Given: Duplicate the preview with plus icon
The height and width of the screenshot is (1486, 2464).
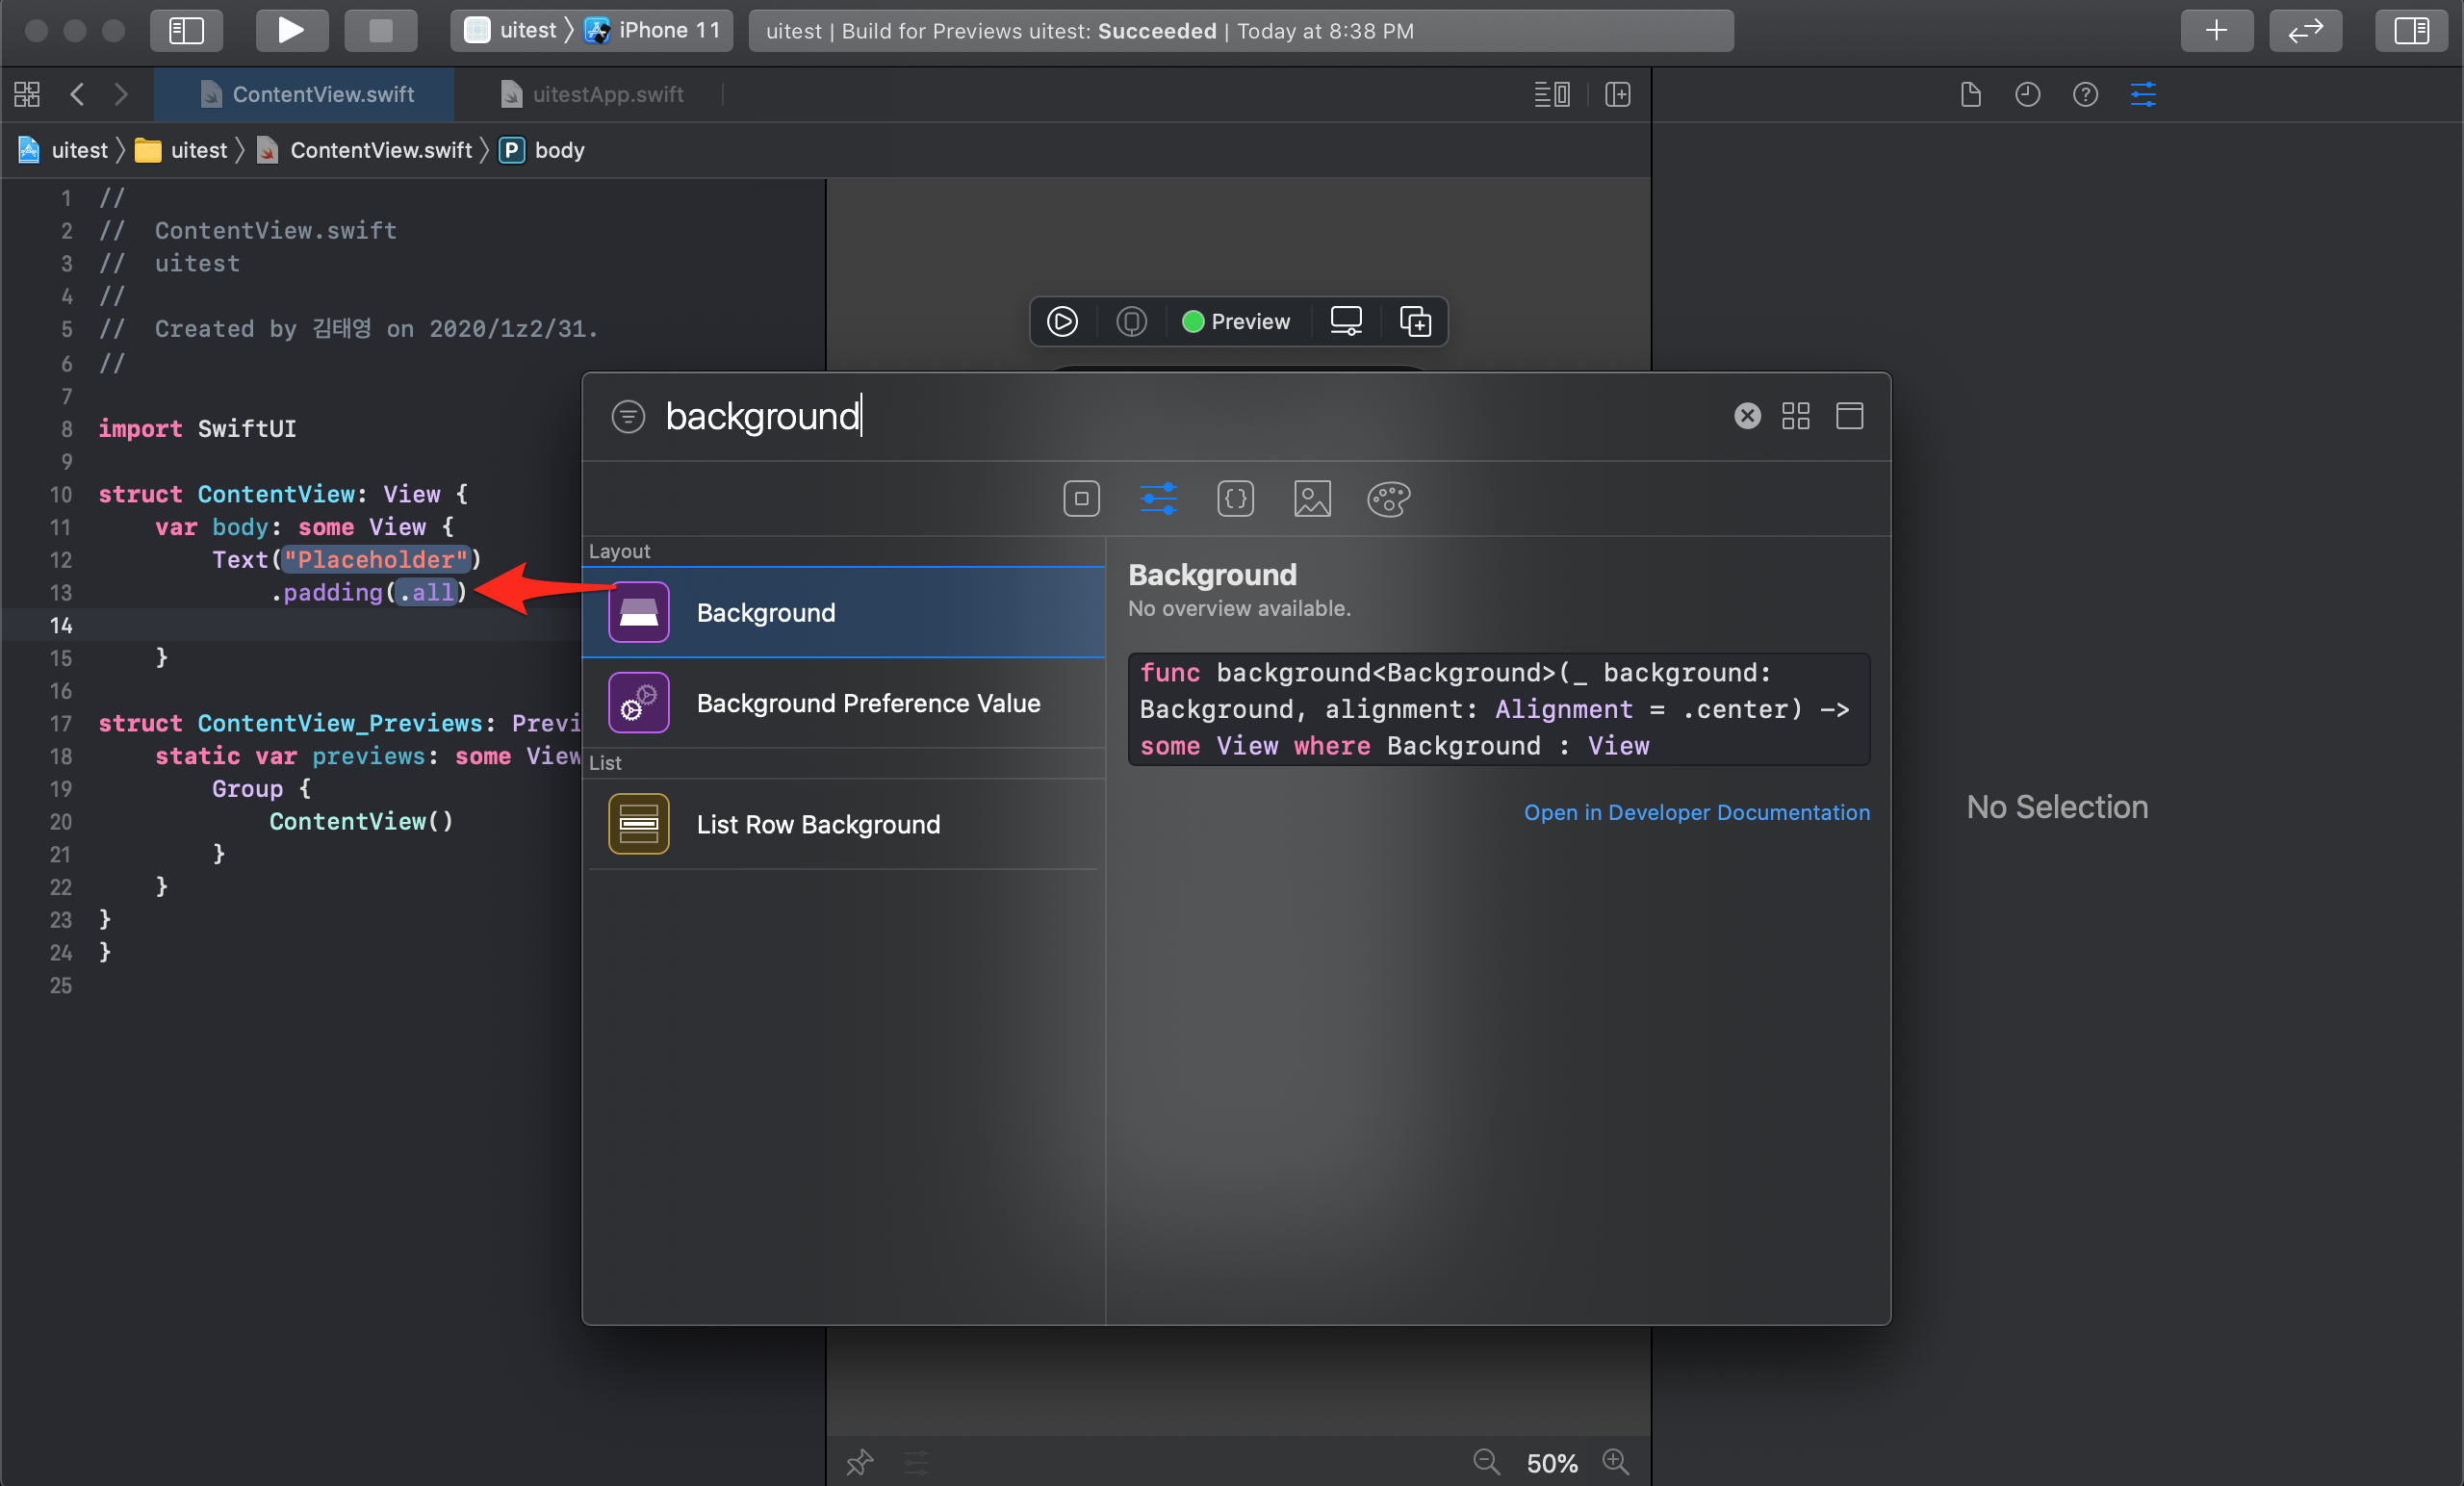Looking at the screenshot, I should [1414, 321].
